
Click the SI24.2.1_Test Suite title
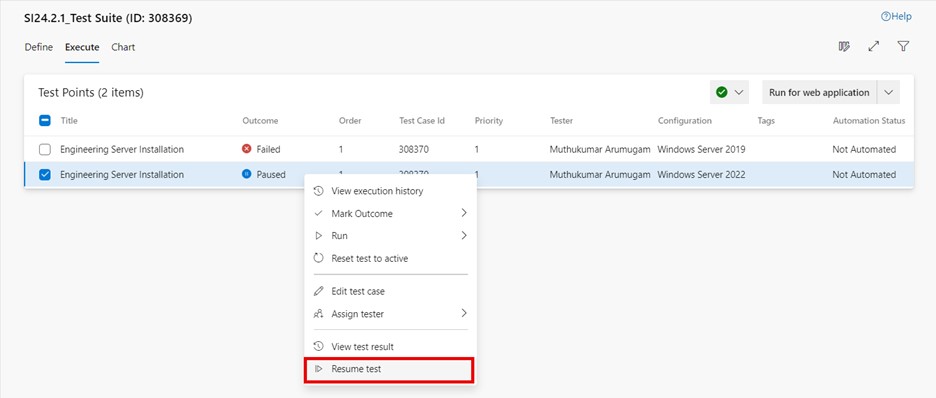pos(108,18)
